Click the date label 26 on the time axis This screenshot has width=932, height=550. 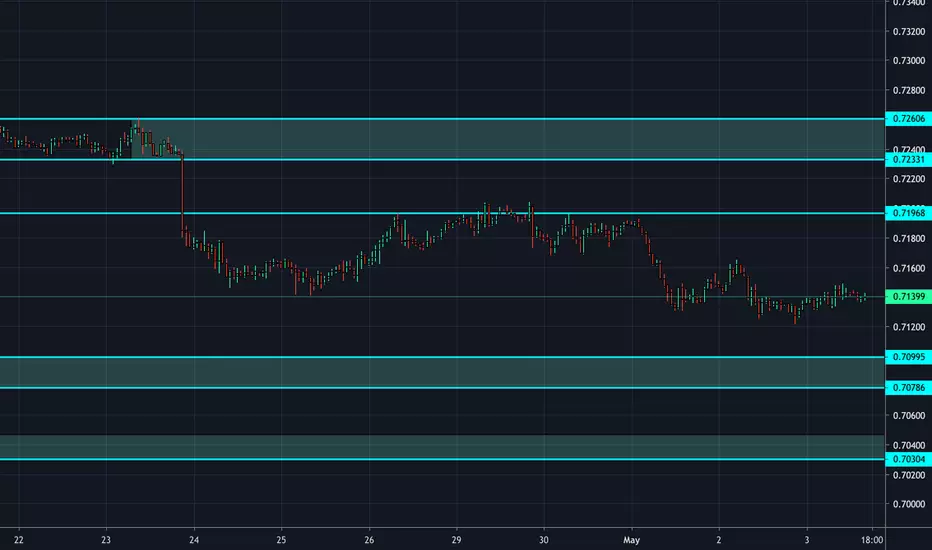[x=369, y=540]
